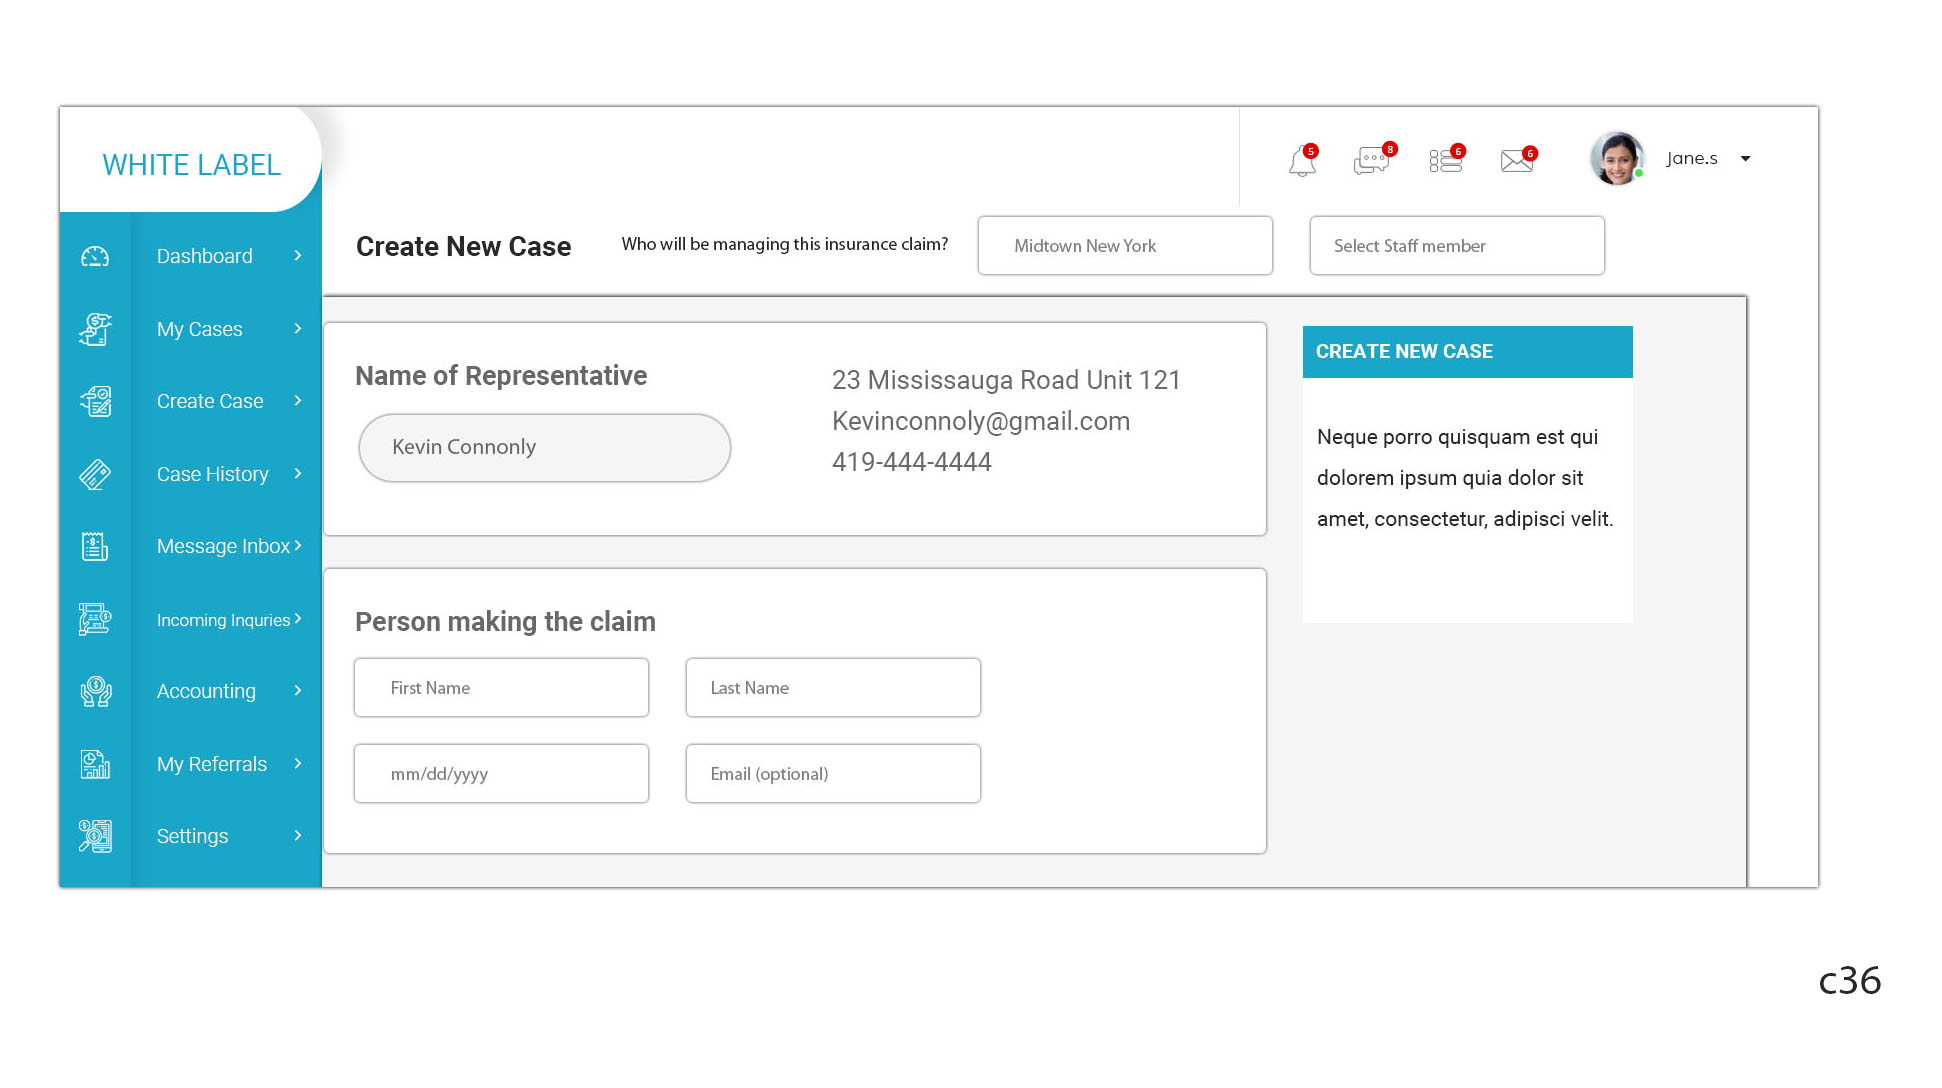Open the Jane.s user dropdown arrow
Image resolution: width=1942 pixels, height=1088 pixels.
coord(1745,159)
